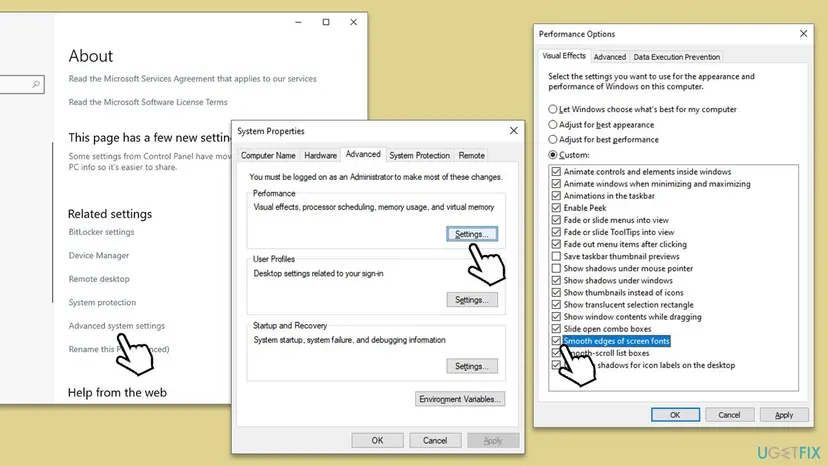Image resolution: width=828 pixels, height=466 pixels.
Task: Open Microsoft Services Agreement link
Action: pyautogui.click(x=193, y=79)
